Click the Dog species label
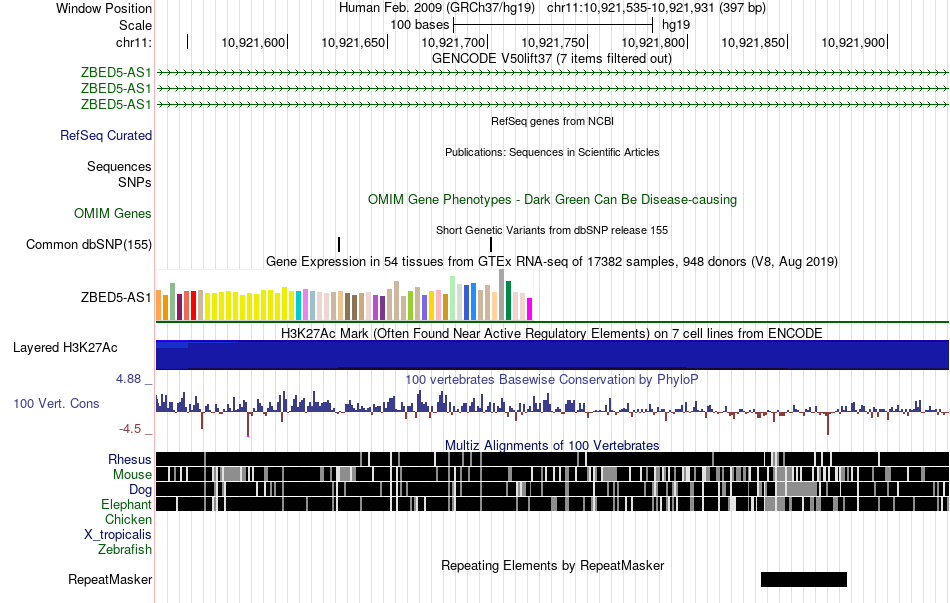 tap(140, 490)
